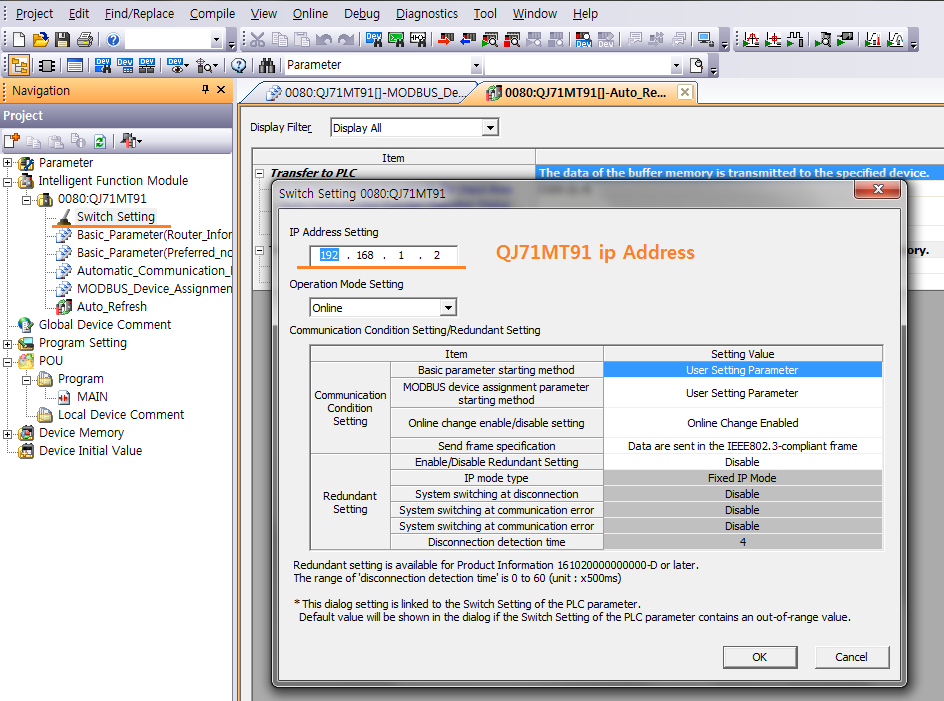Select Switch Setting in project tree
This screenshot has width=944, height=701.
(116, 217)
